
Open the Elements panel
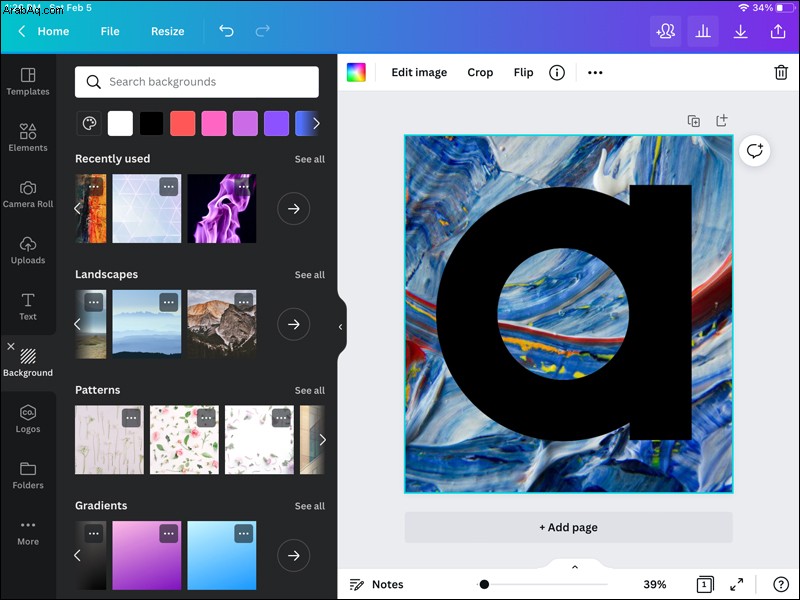click(x=28, y=138)
